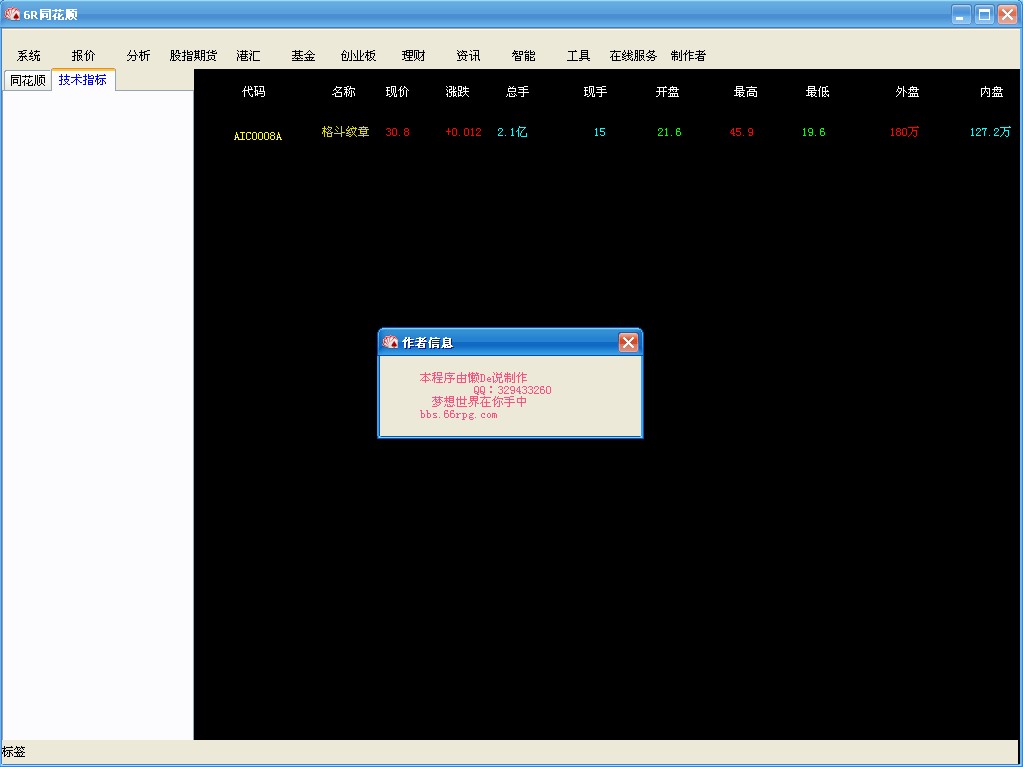Click the 最低 column header

(x=817, y=92)
